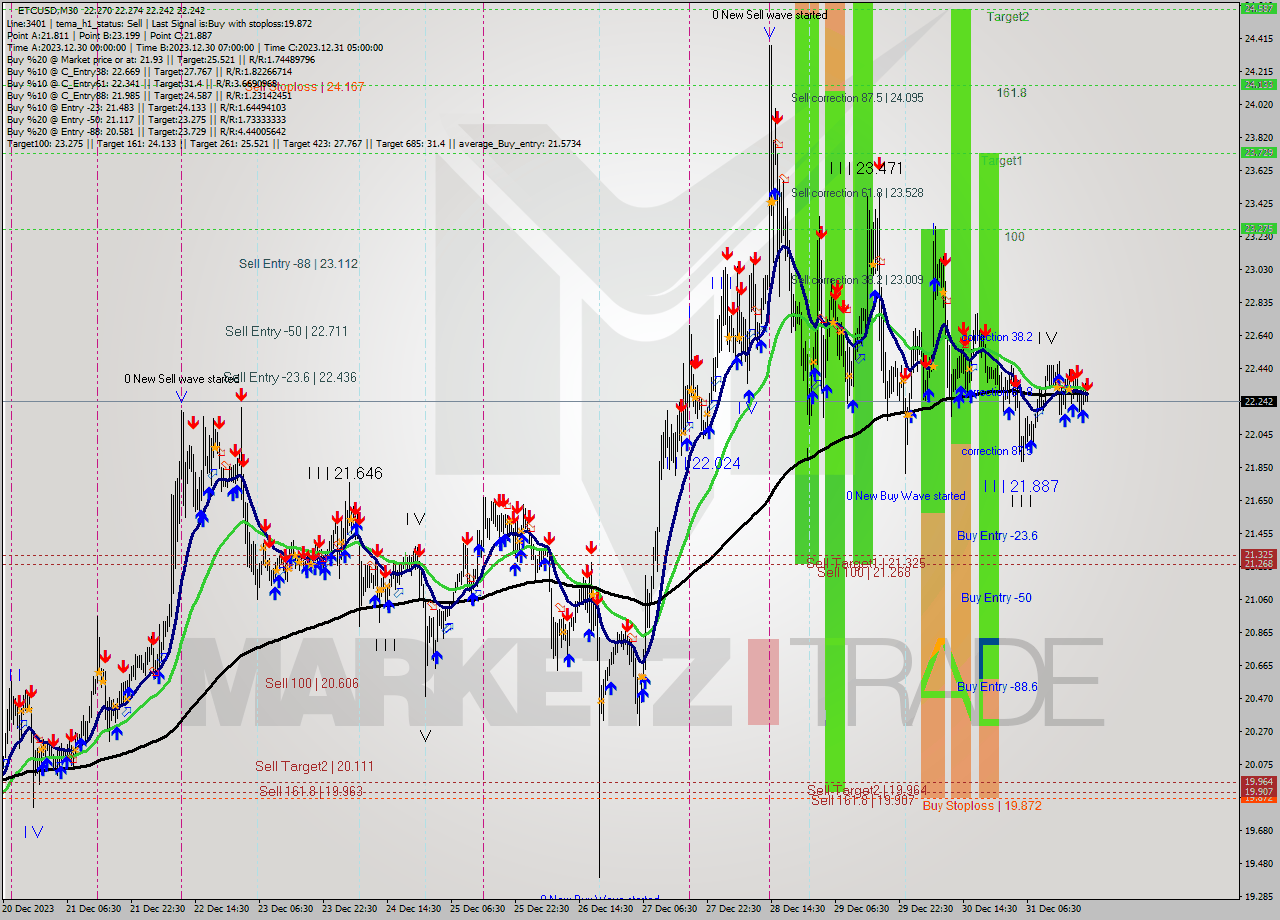Viewport: 1280px width, 920px height.
Task: Click the '30 Dec 14:30' time label
Action: tap(989, 909)
